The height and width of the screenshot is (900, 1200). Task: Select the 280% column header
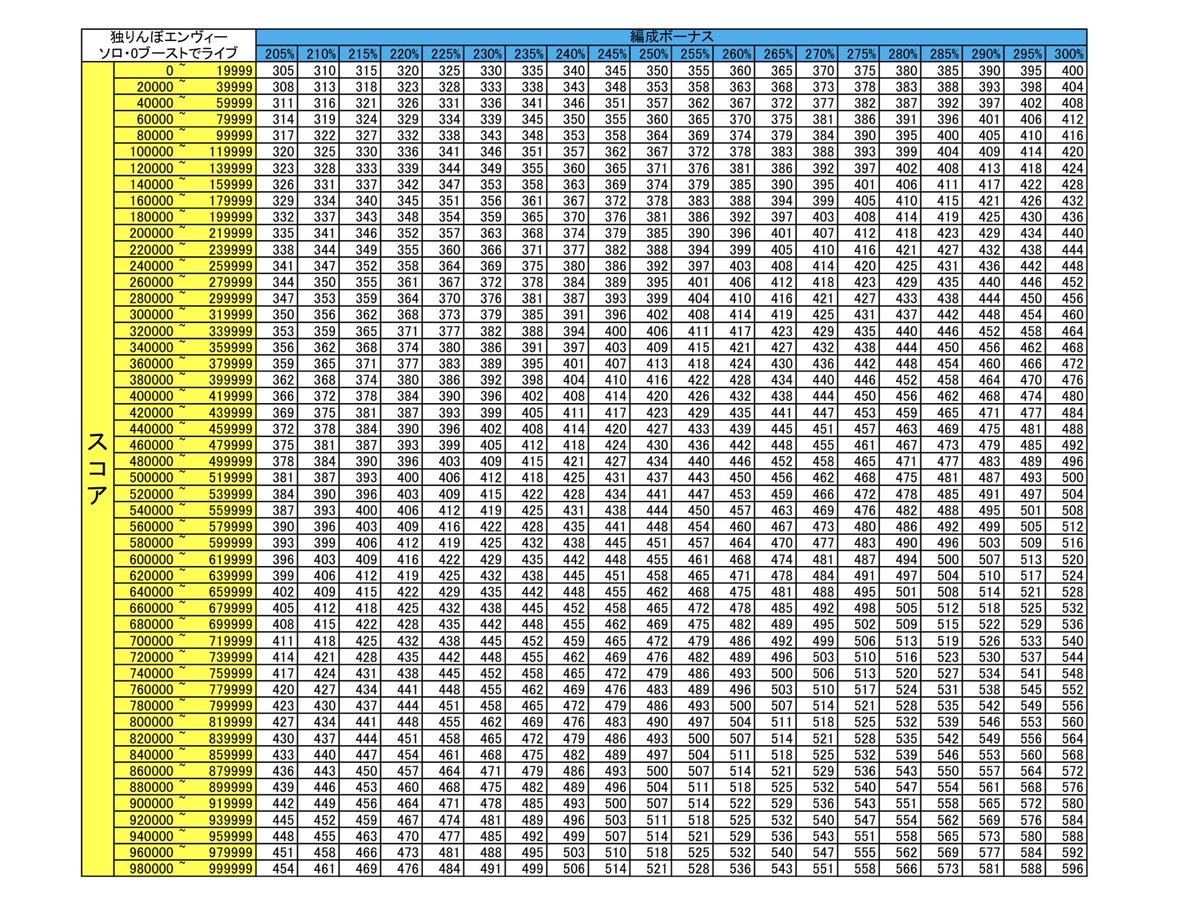[x=899, y=53]
